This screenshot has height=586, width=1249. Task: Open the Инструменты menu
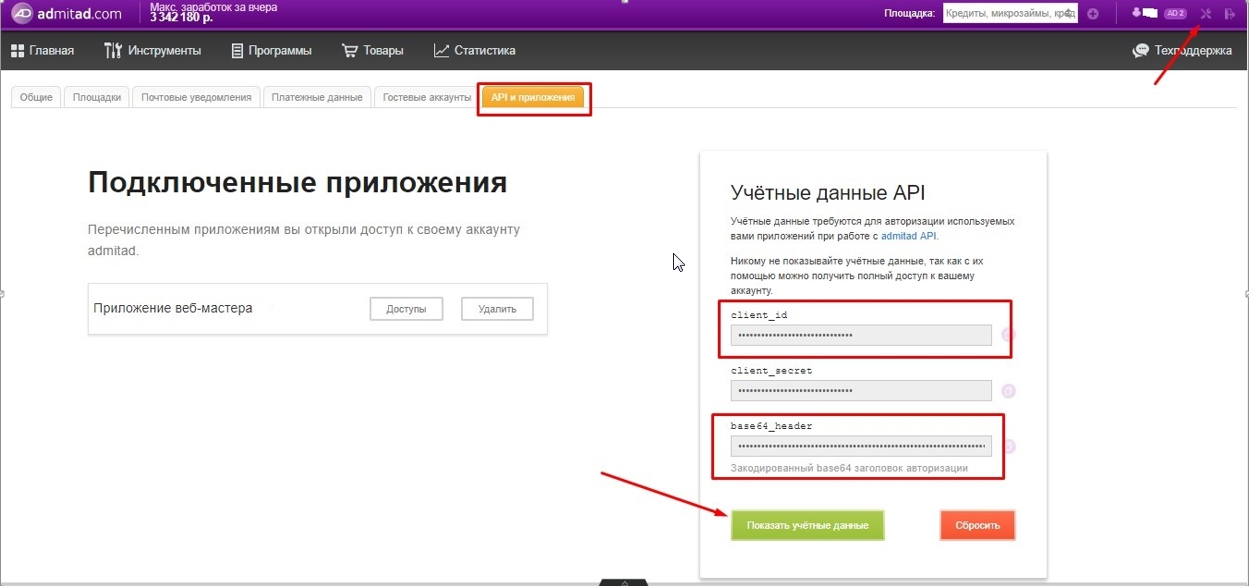pos(153,51)
